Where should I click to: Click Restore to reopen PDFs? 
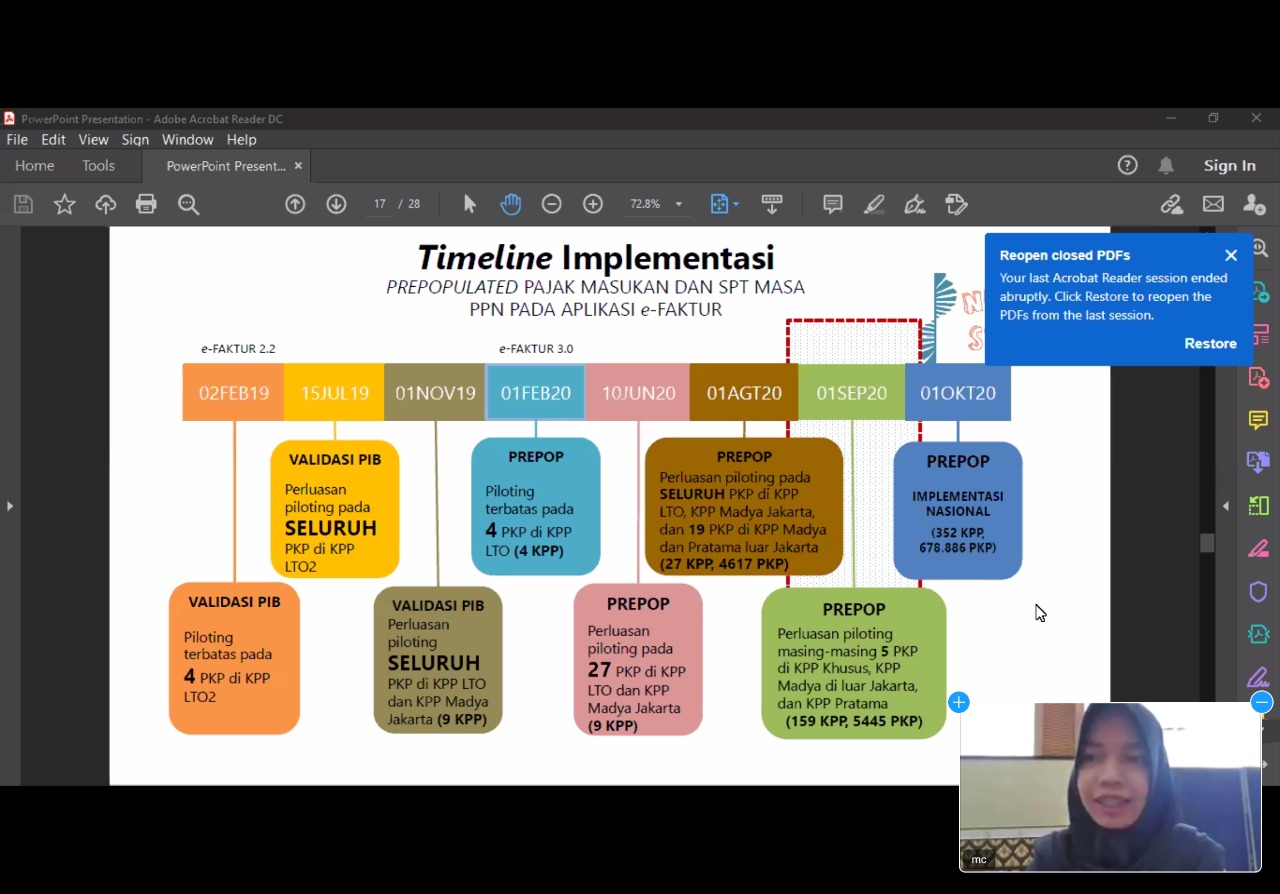tap(1210, 343)
